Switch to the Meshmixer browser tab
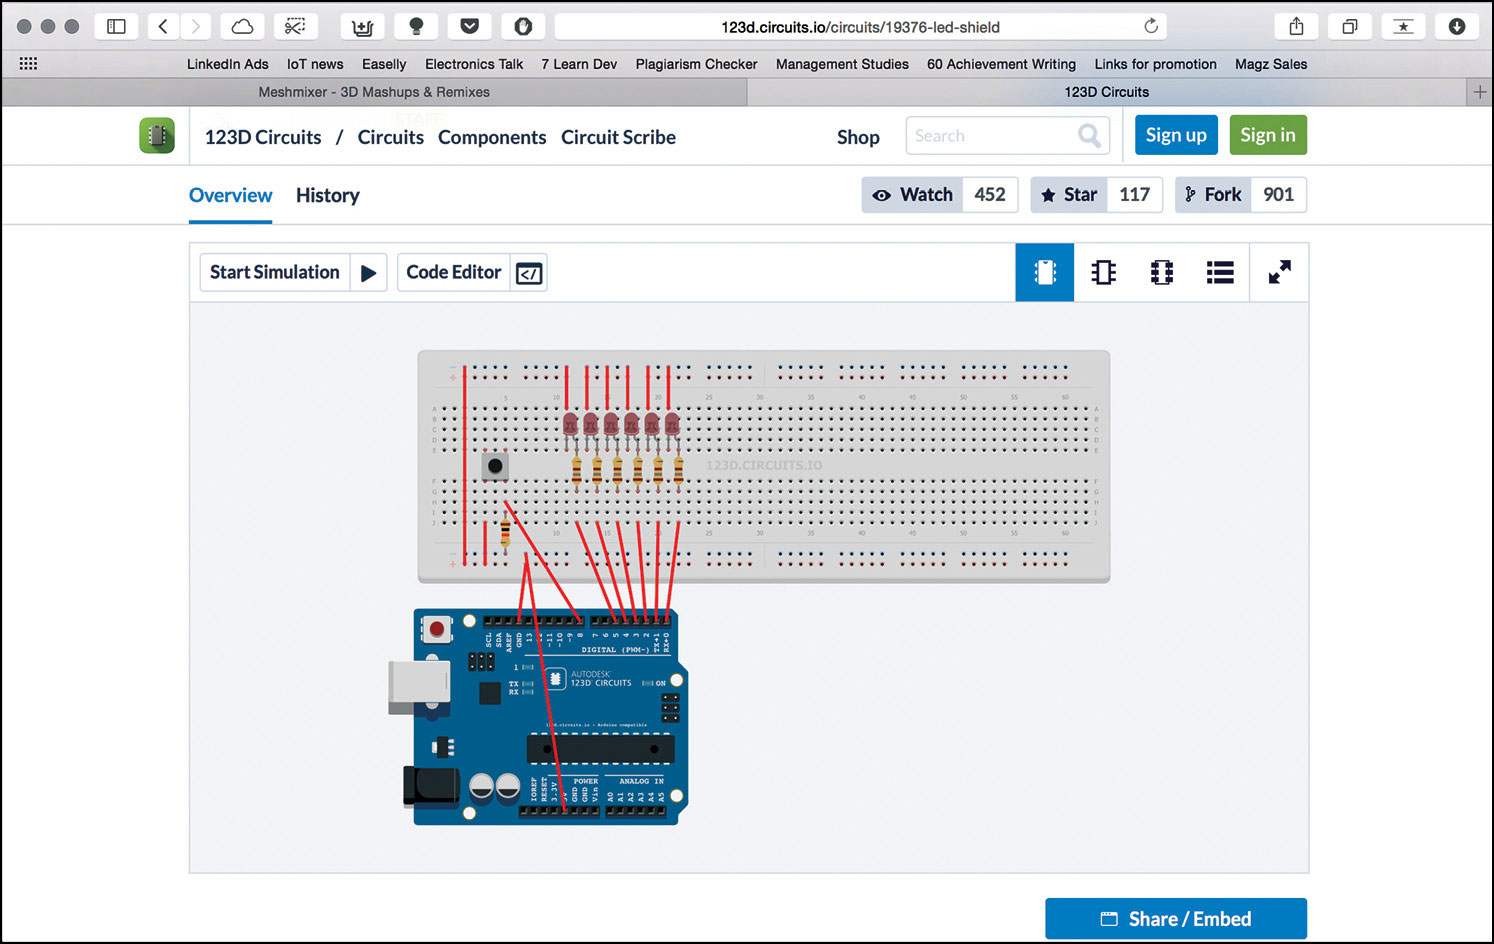Screen dimensions: 1494x944 374,92
